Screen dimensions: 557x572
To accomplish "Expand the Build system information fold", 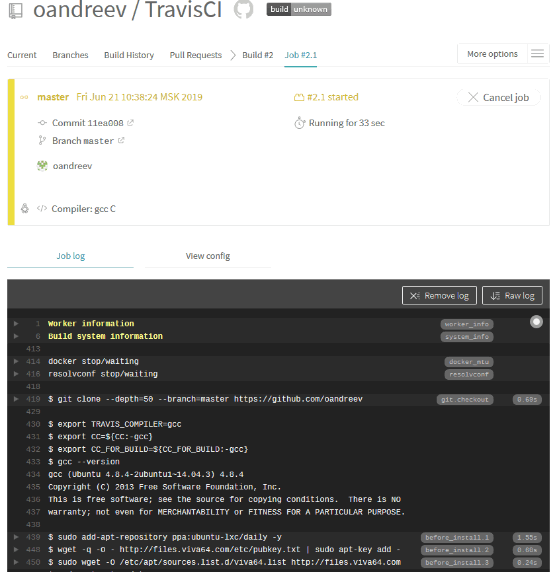I will (x=16, y=336).
